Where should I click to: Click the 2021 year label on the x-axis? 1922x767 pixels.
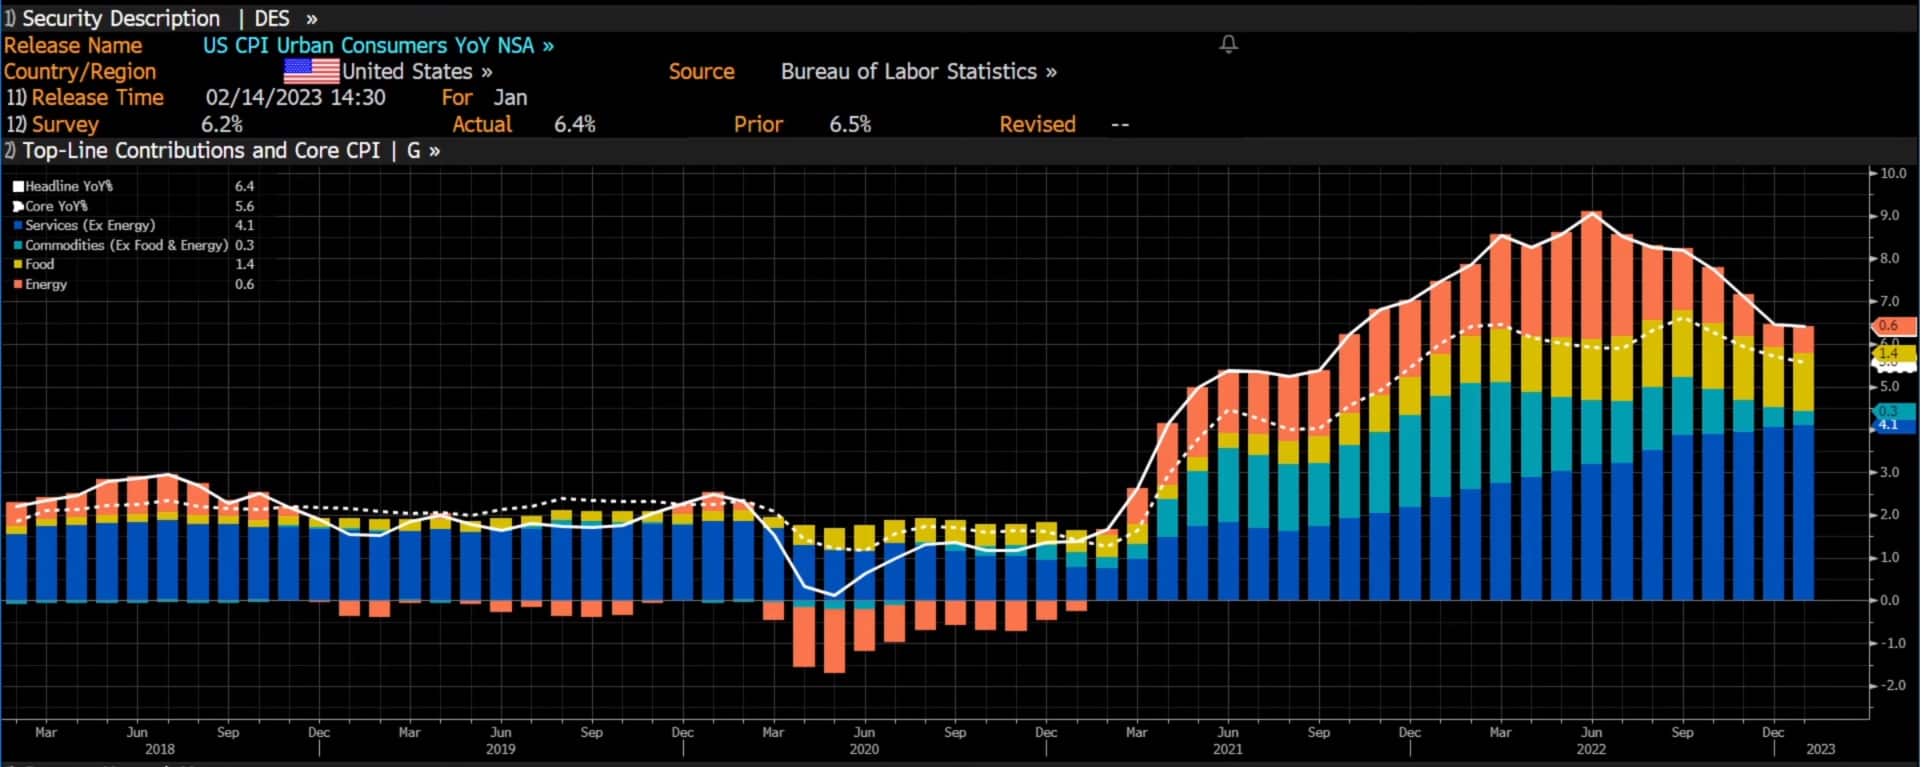(x=1228, y=749)
